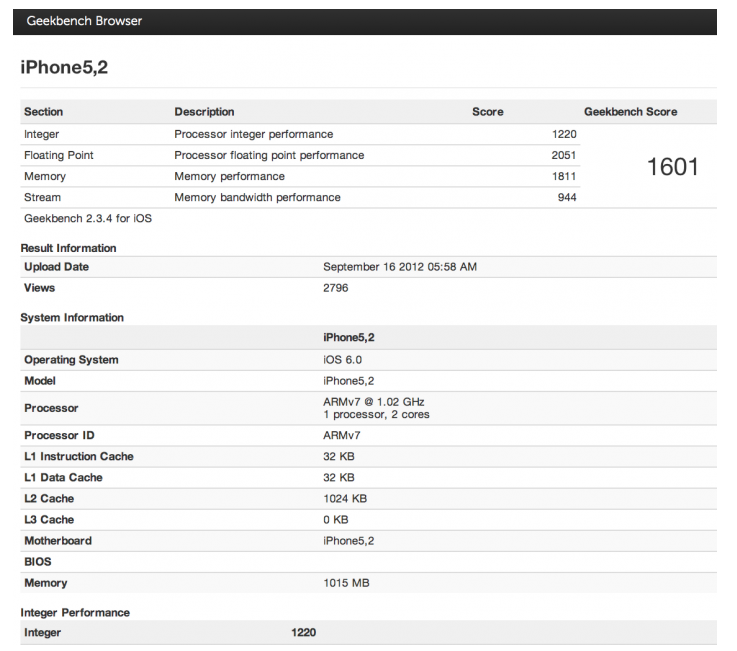The image size is (737, 651).
Task: Select 'Geekbench 2.3.4 for iOS' text
Action: 88,219
